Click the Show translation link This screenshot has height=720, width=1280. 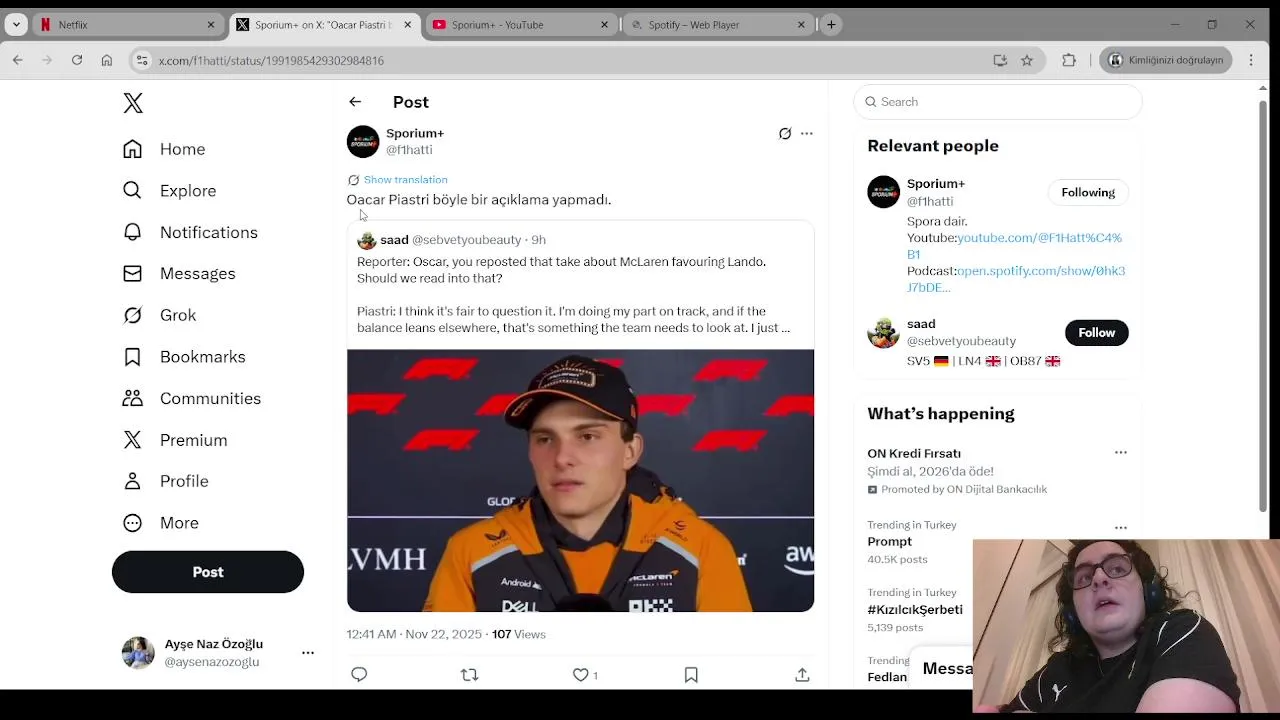[x=405, y=180]
